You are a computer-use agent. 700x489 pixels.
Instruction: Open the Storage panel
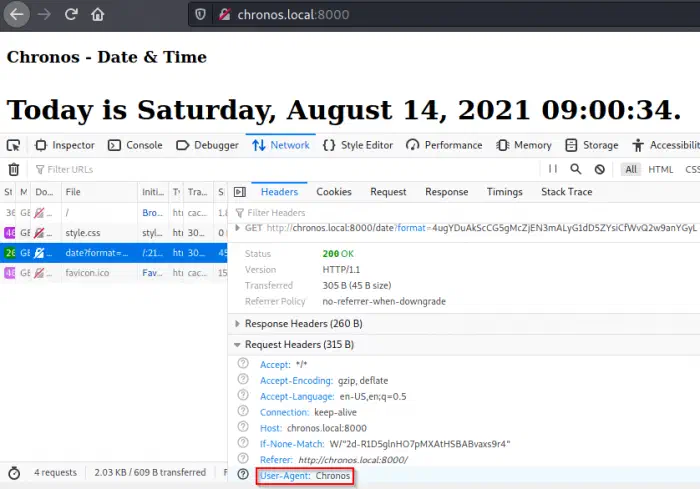[592, 145]
